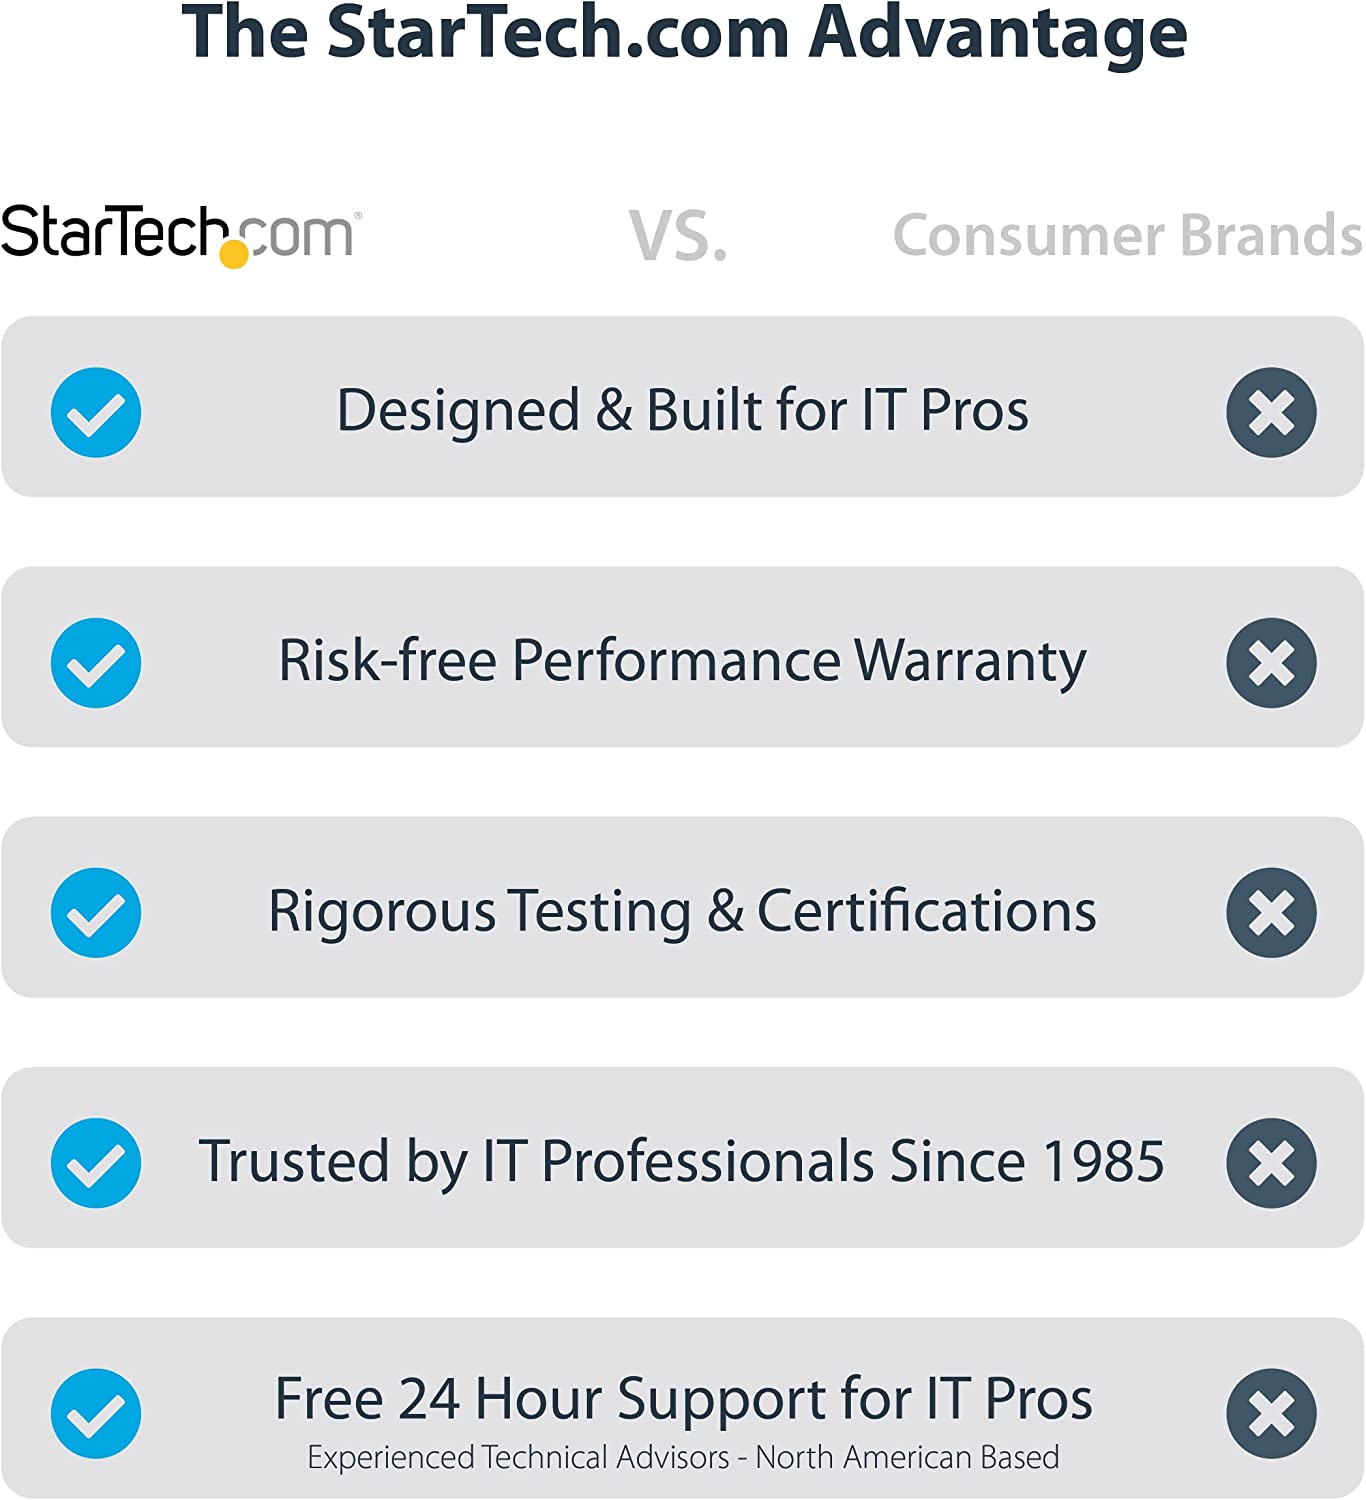Click the StarTech.com logo
Screen dimensions: 1366x1500
tap(180, 234)
